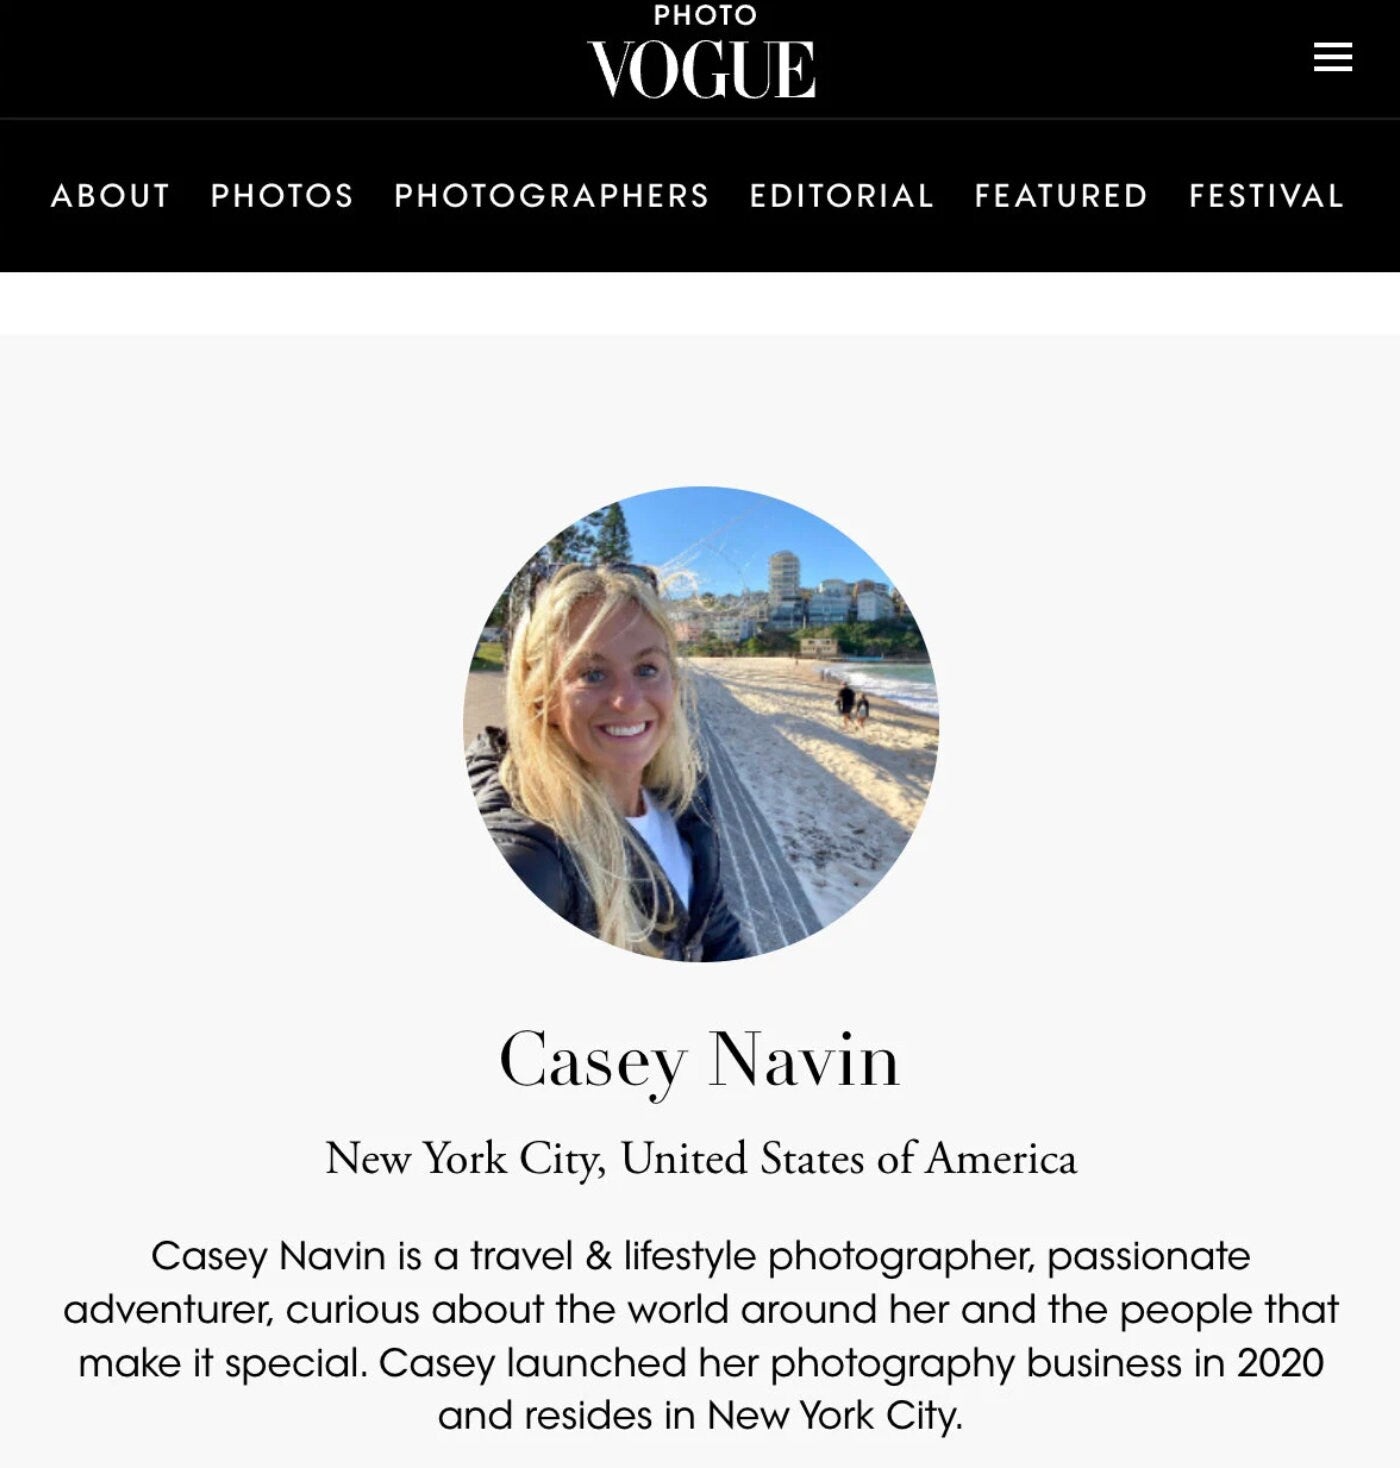Open the ABOUT navigation item
Screen dimensions: 1400x1468
(111, 195)
